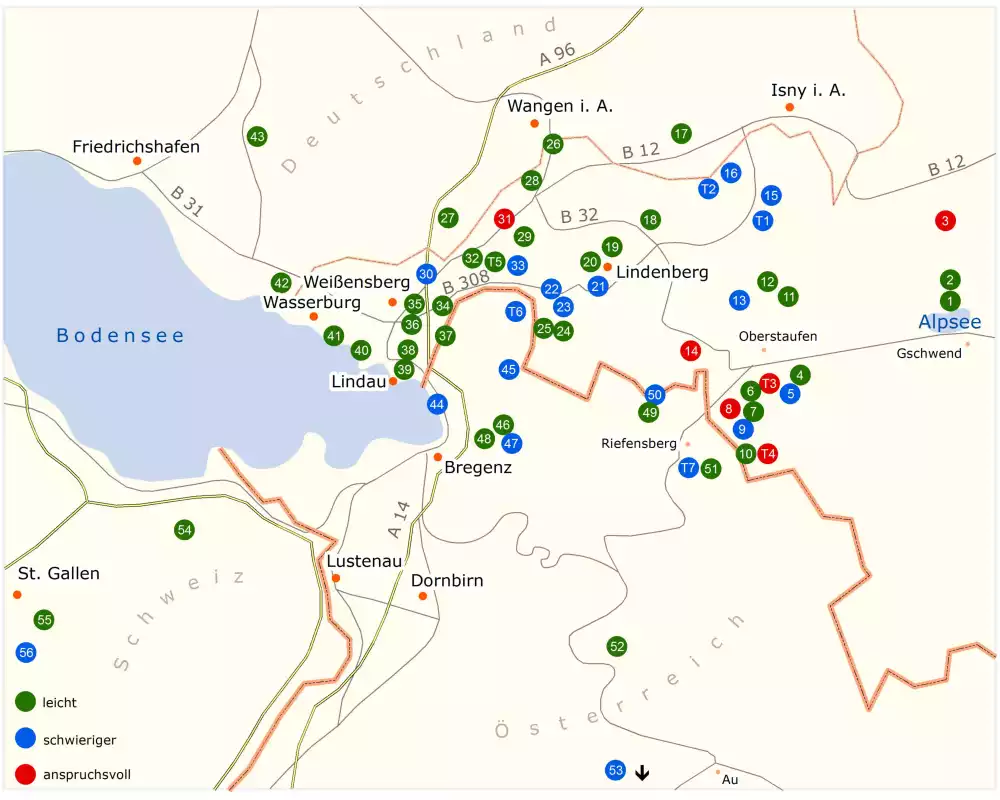Click blue 'schwieriger' legend circle
The image size is (1000, 800).
pos(27,739)
